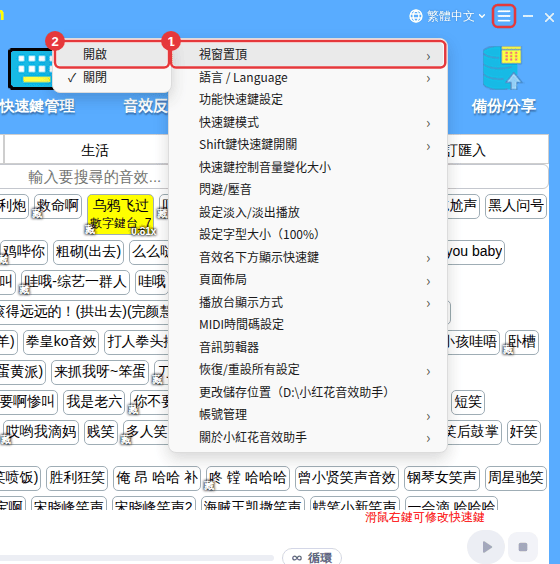Image resolution: width=560 pixels, height=564 pixels.
Task: Expand 關於小紅花音效助手 submenu
Action: (308, 437)
